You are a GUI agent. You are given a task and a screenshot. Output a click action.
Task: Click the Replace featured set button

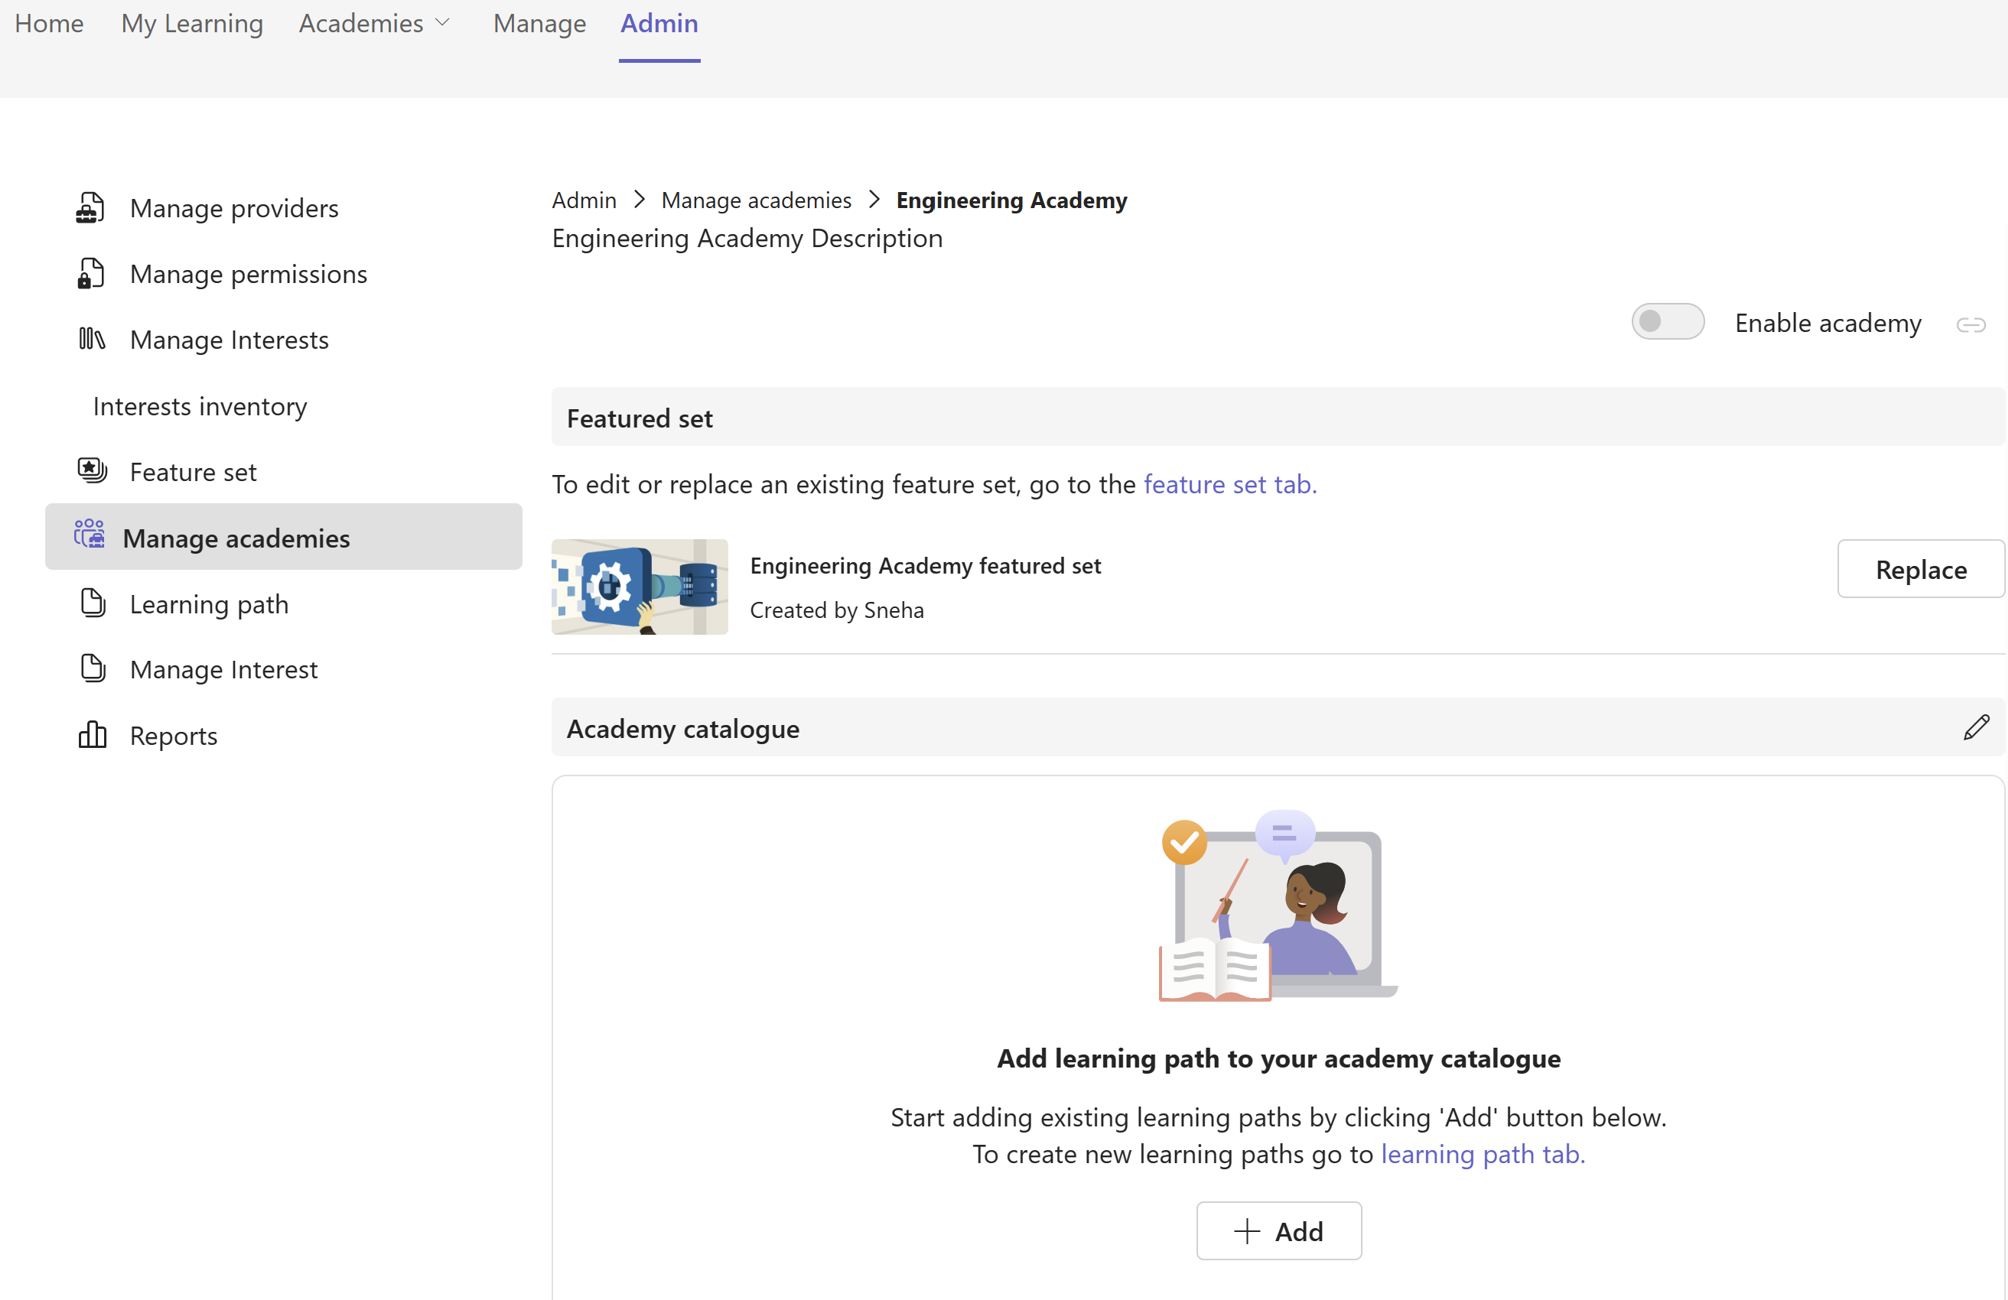point(1919,568)
